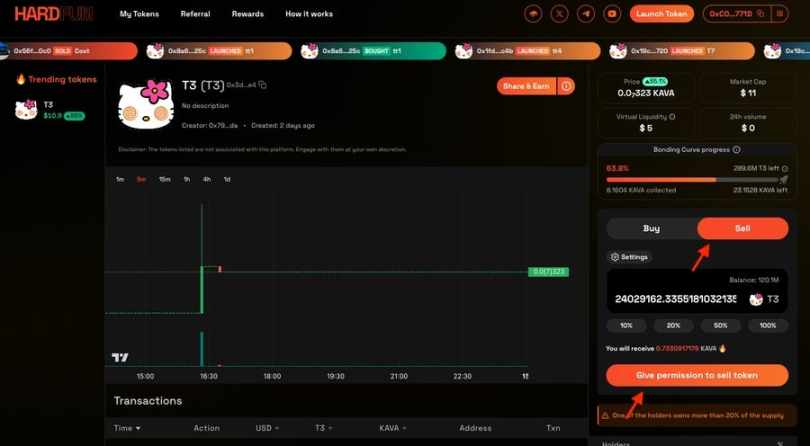Click the Txn column header

[553, 428]
